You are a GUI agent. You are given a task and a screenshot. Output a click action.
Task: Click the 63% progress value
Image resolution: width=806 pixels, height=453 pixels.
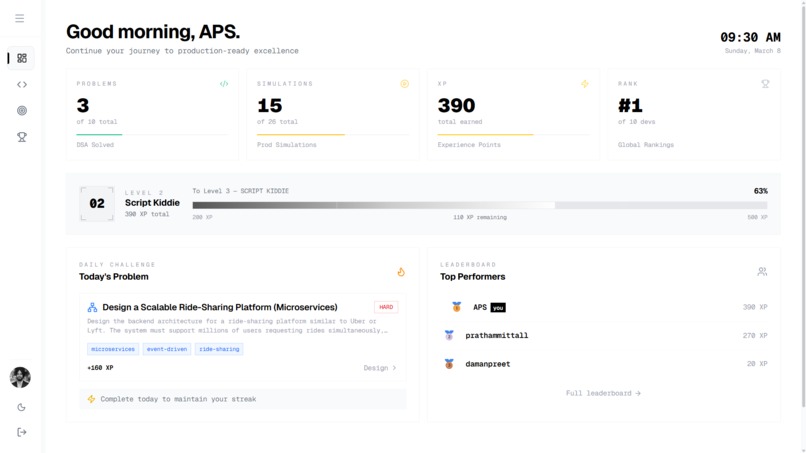761,191
